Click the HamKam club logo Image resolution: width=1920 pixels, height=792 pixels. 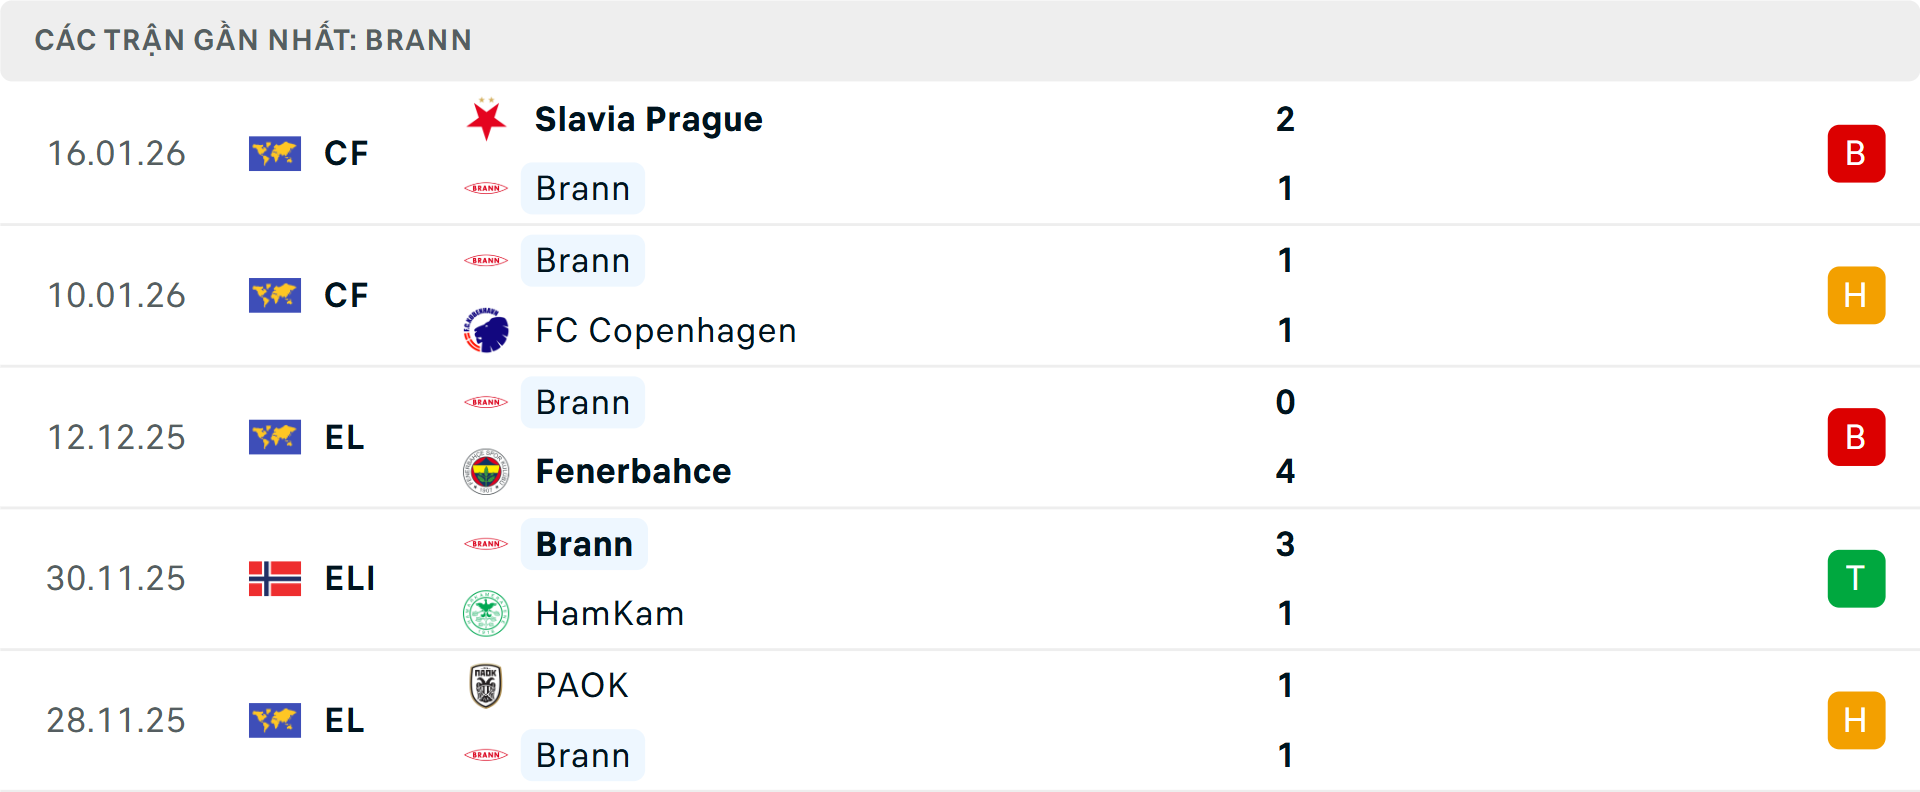[487, 613]
